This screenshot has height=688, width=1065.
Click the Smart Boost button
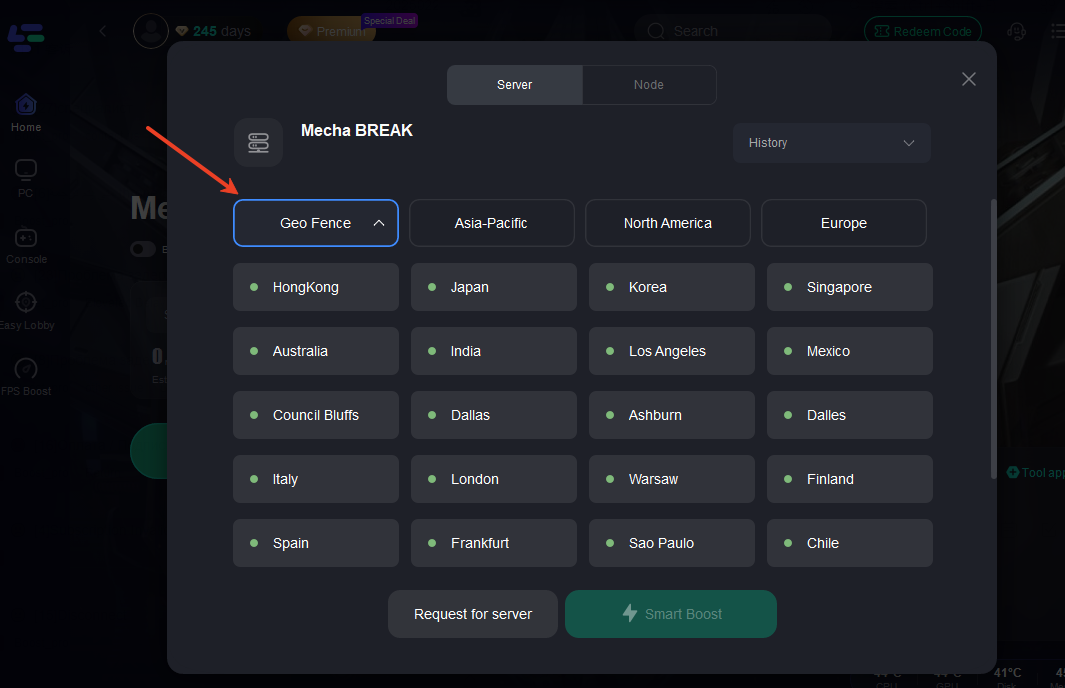click(x=670, y=614)
